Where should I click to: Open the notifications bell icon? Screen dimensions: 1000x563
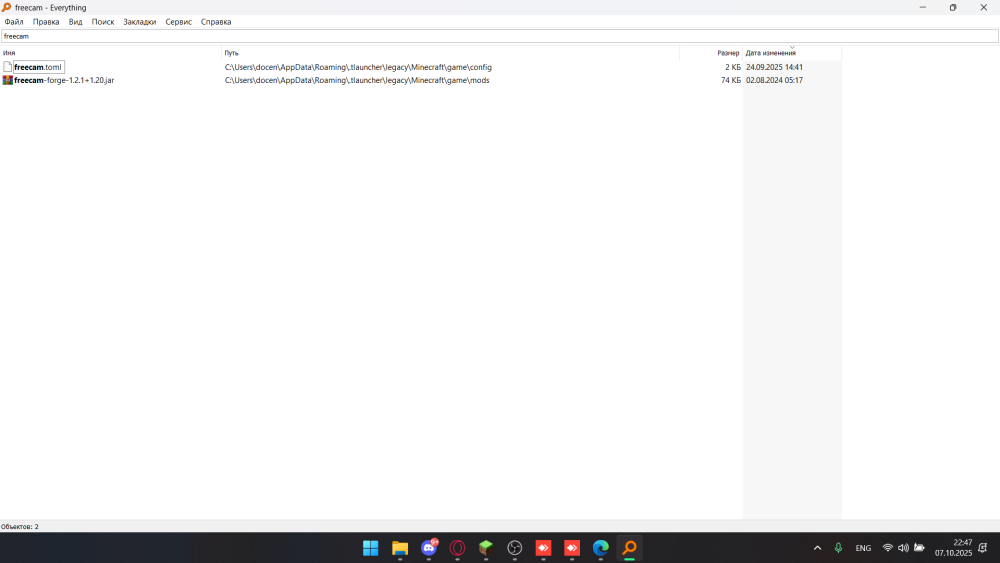(x=983, y=548)
